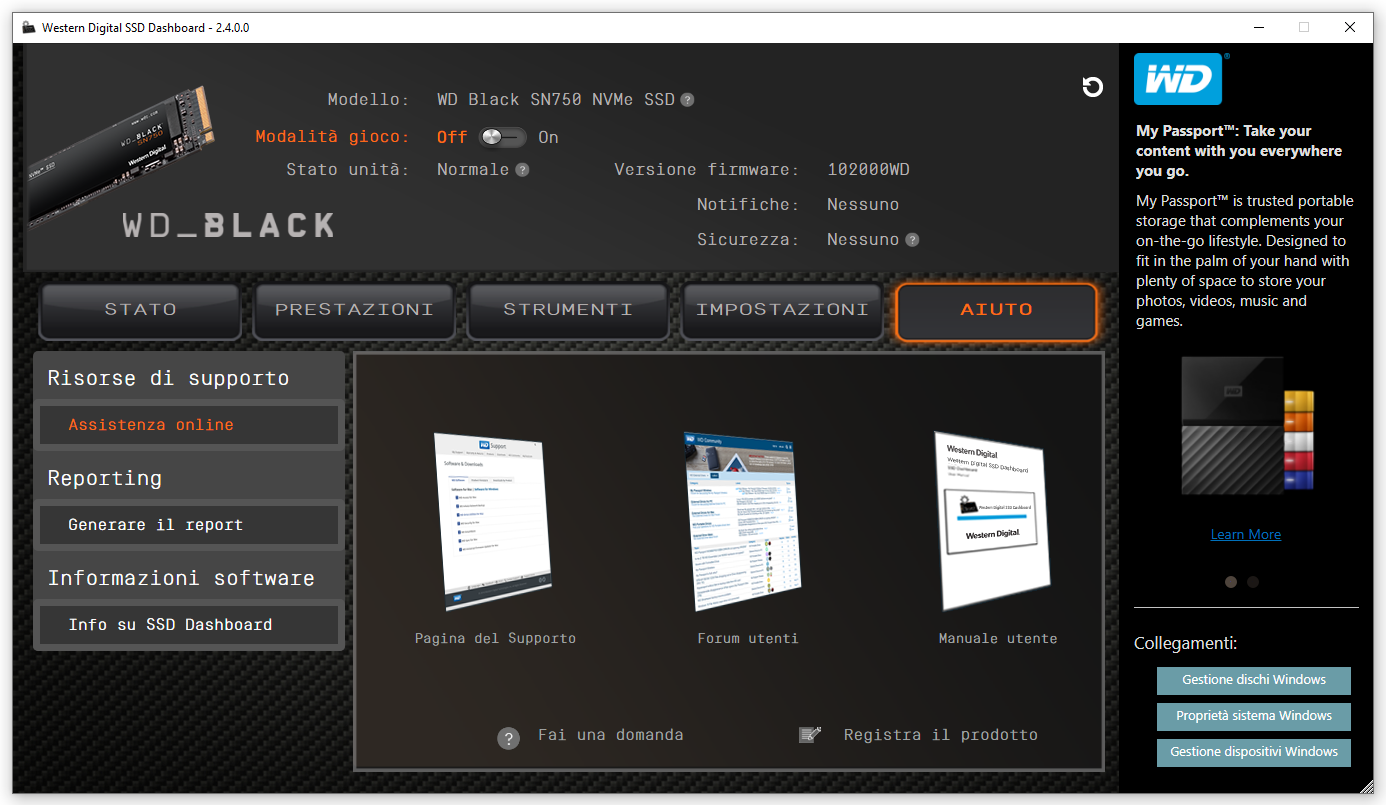Click question mark icon for Fai una domanda
Screen dimensions: 1386x805
[x=509, y=739]
